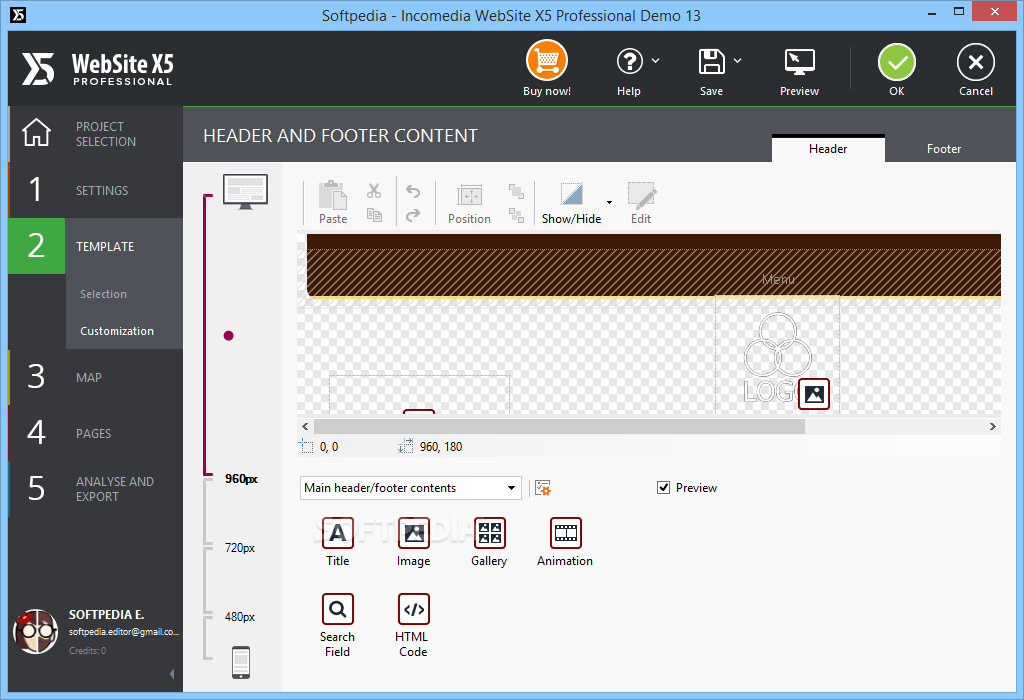Go to Project Selection home icon
1024x700 pixels.
36,133
